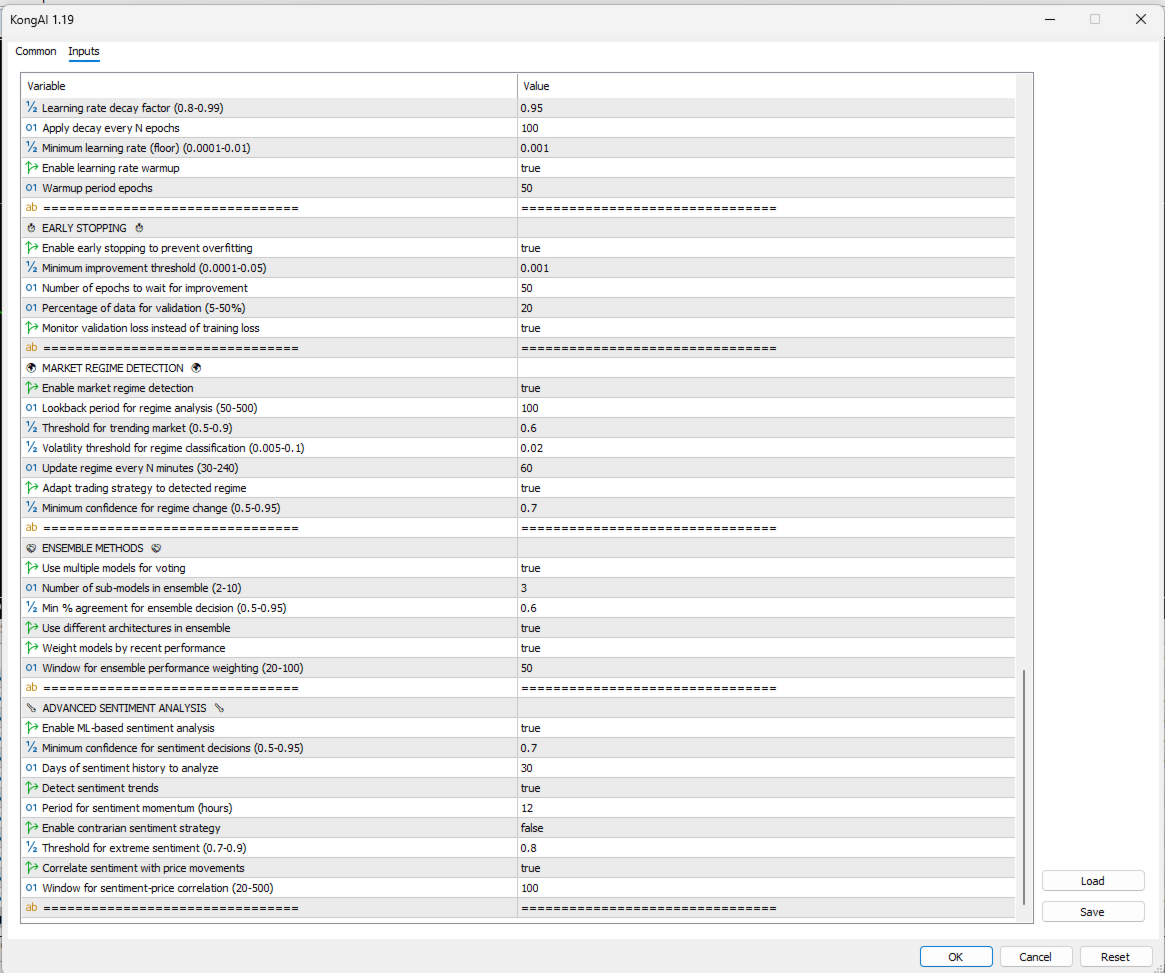Click the icon beside Enable market regime detection
1165x973 pixels.
pos(31,388)
